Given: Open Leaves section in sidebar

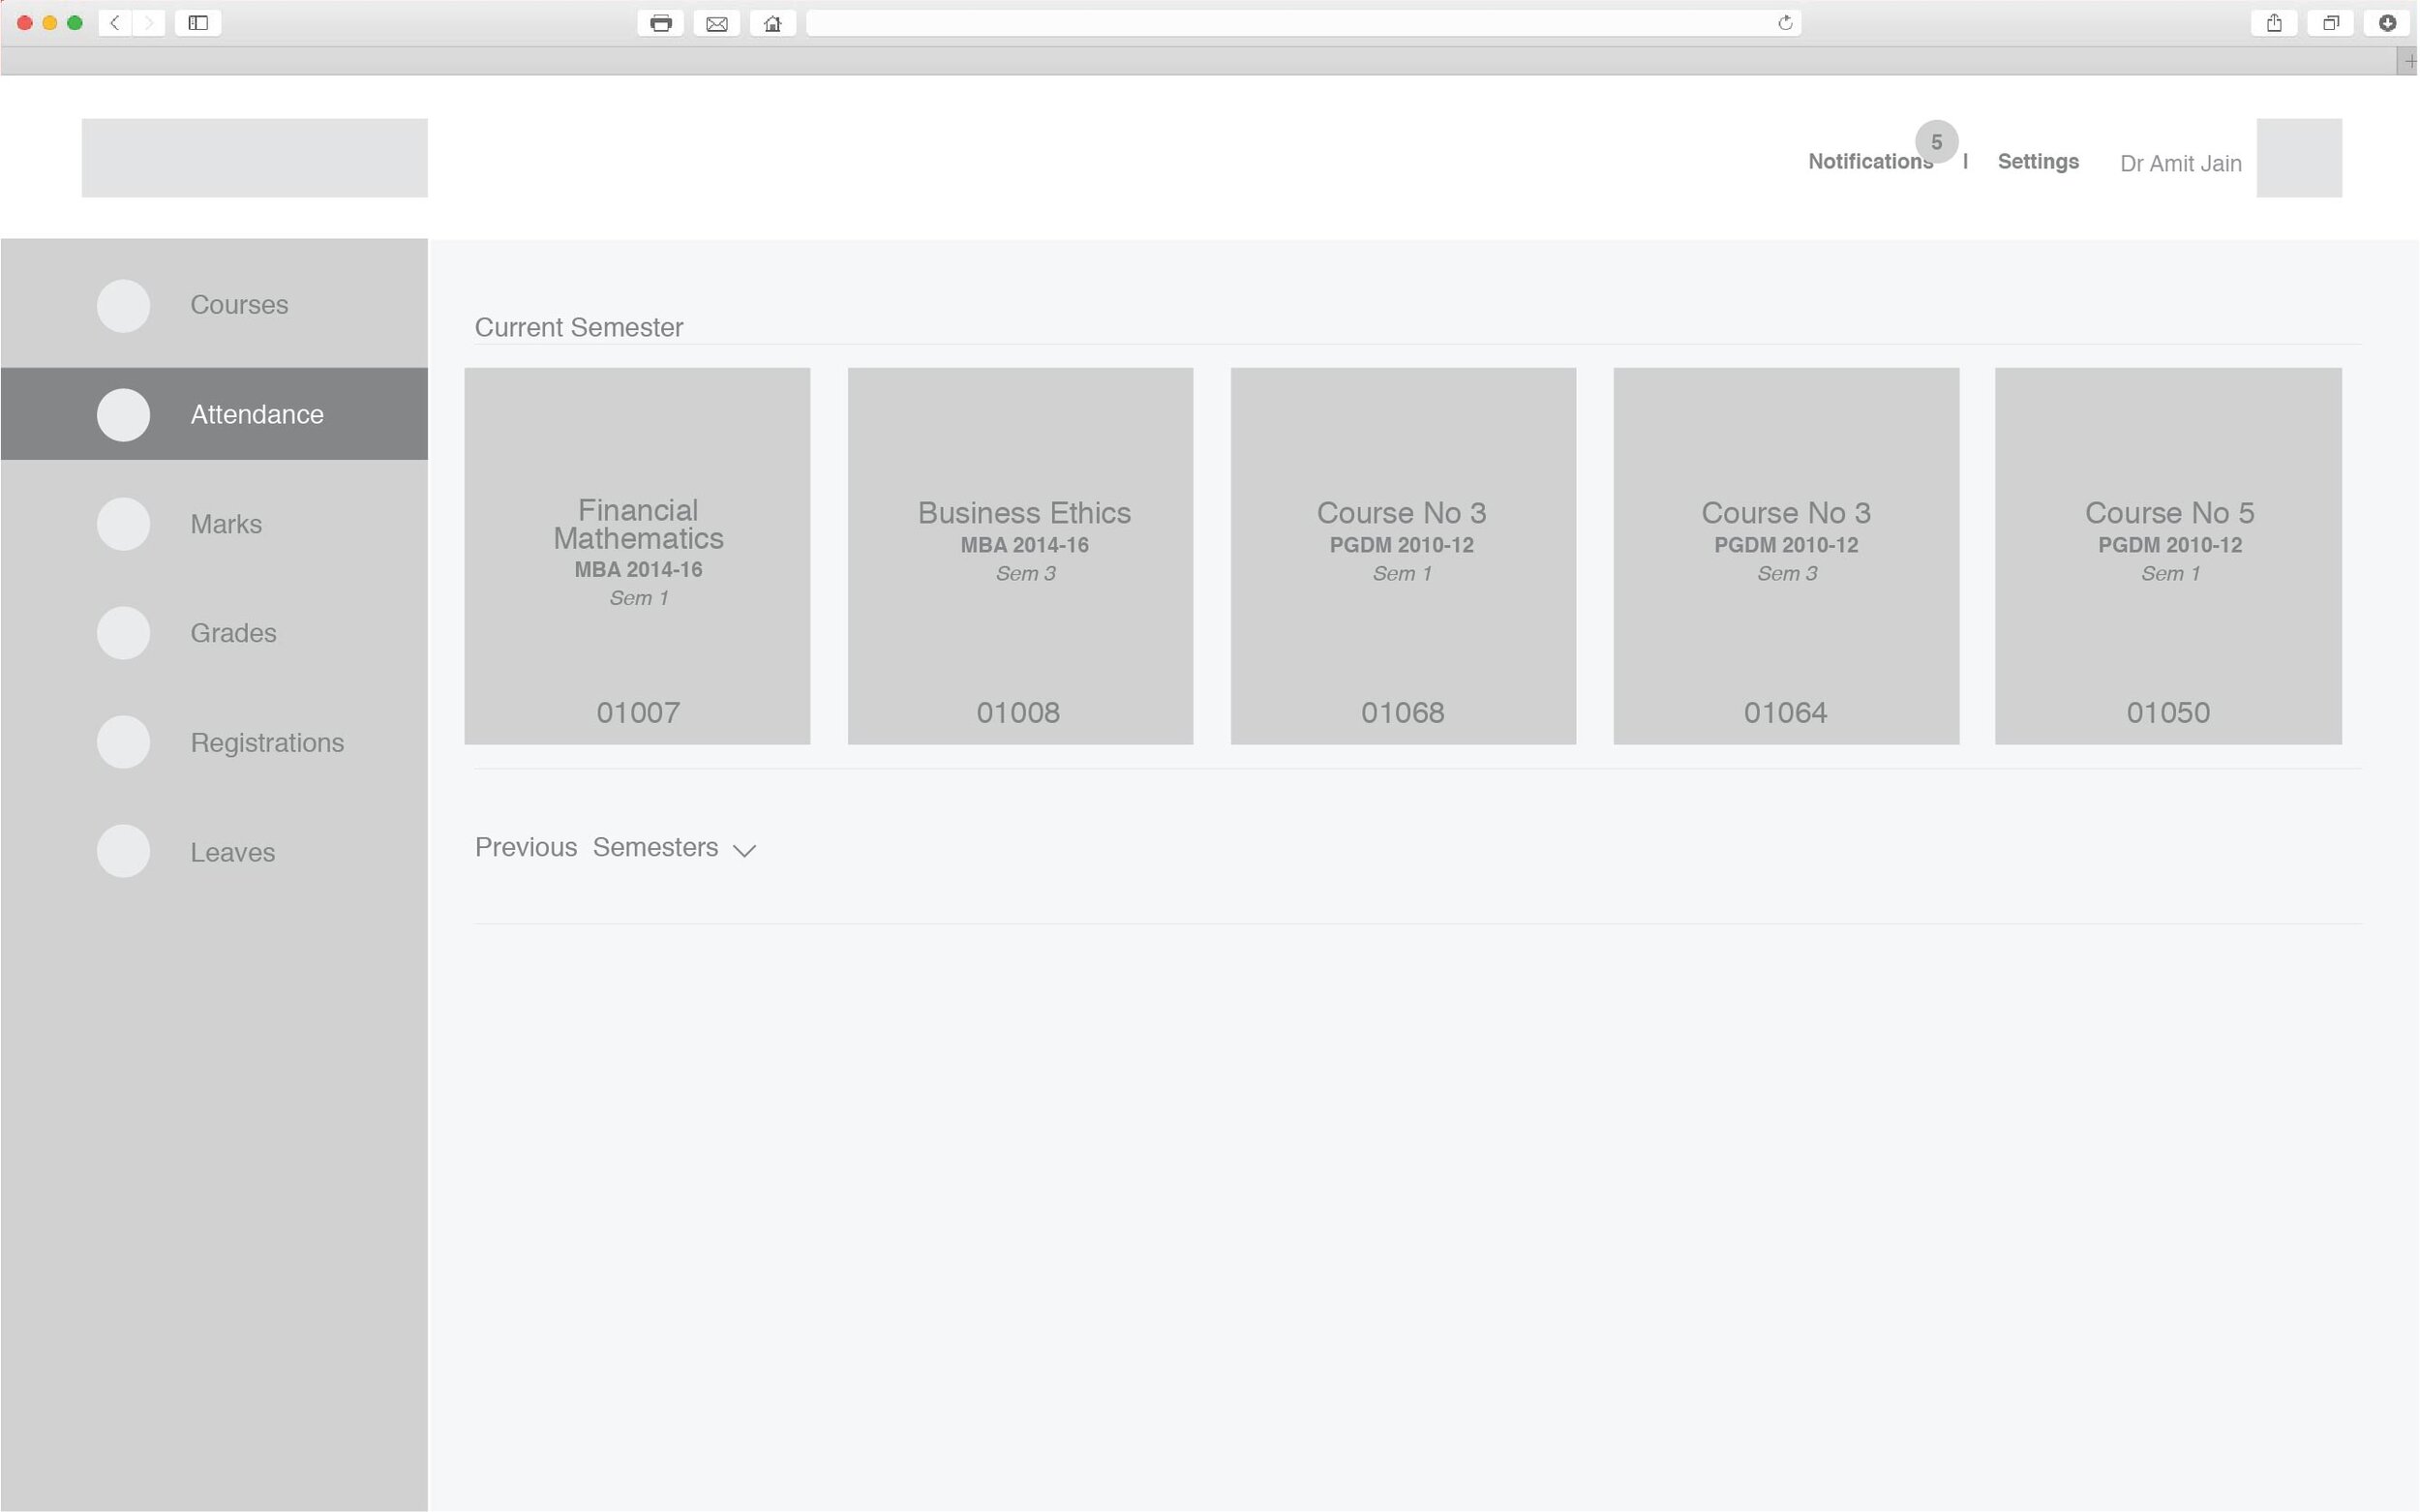Looking at the screenshot, I should 232,852.
